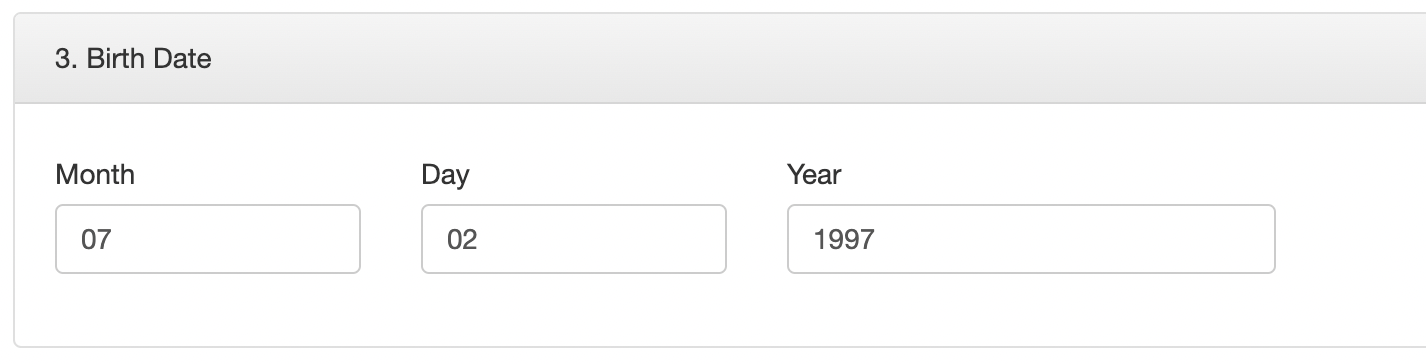
Task: Focus the Month input field
Action: (x=208, y=239)
